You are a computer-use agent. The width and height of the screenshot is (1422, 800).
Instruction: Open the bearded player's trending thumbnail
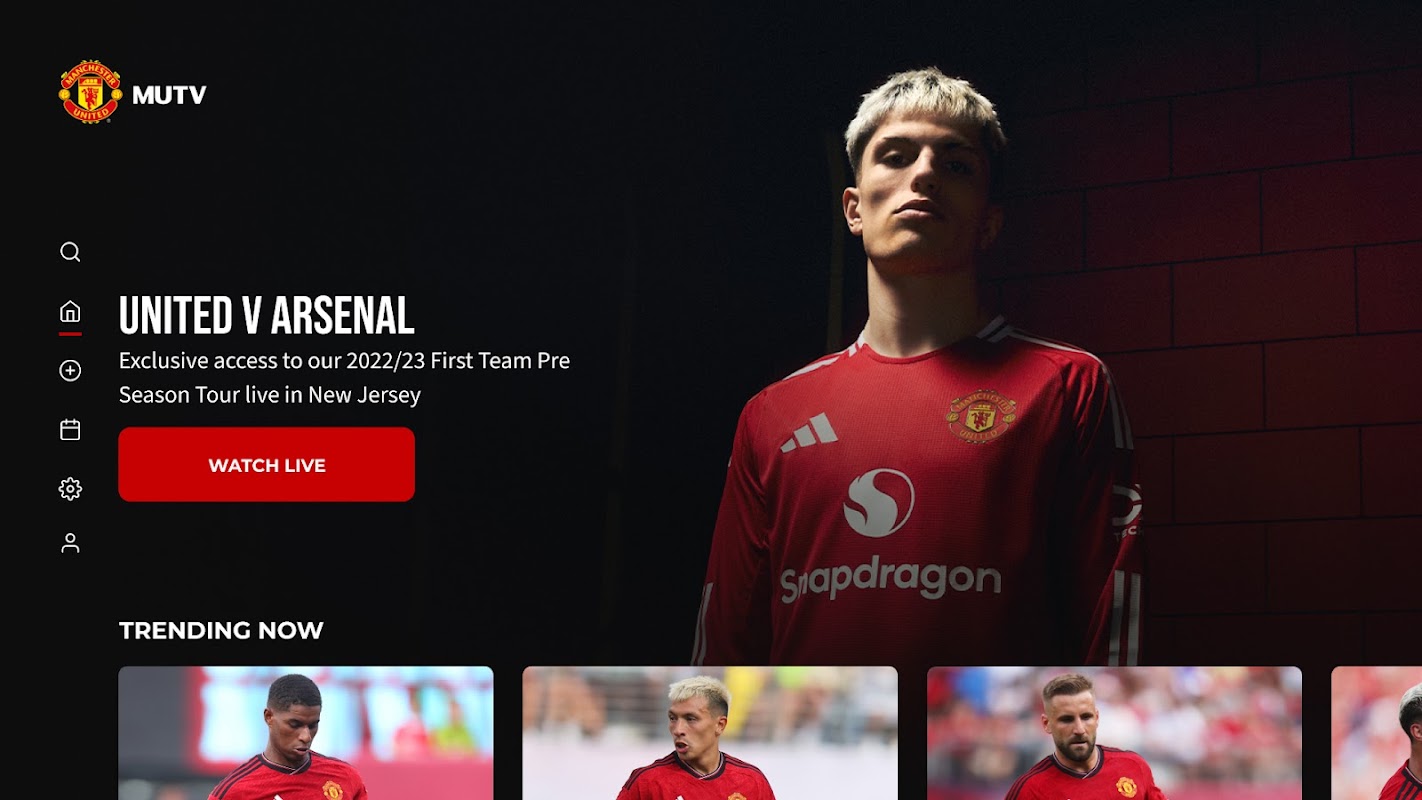(x=1114, y=733)
